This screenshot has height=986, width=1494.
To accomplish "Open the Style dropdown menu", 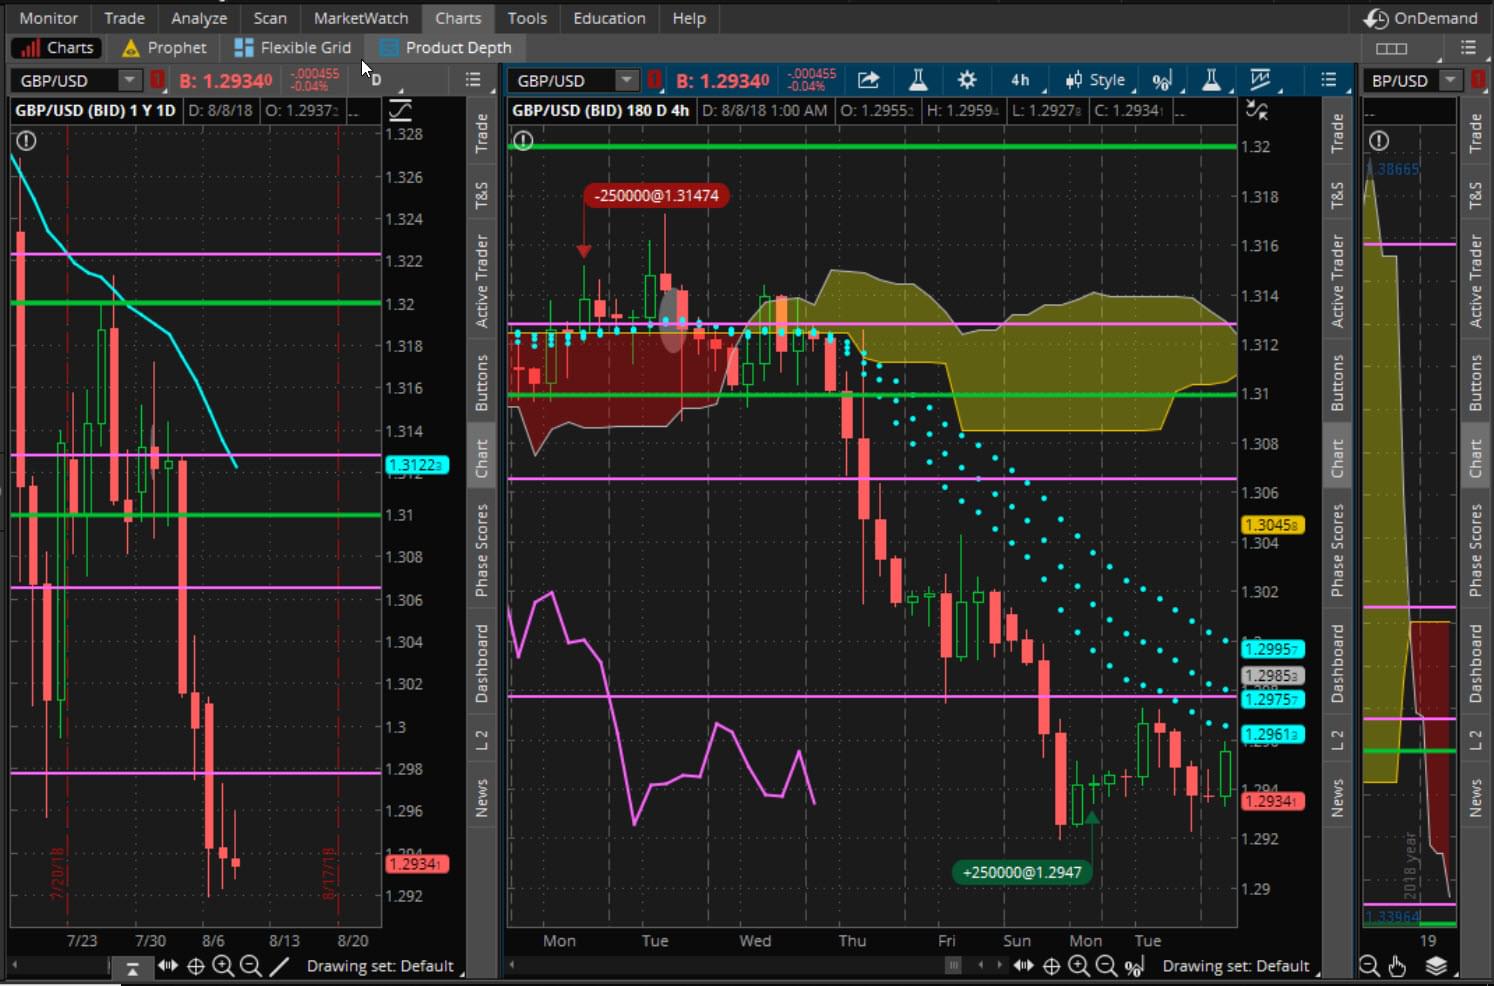I will pyautogui.click(x=1096, y=80).
